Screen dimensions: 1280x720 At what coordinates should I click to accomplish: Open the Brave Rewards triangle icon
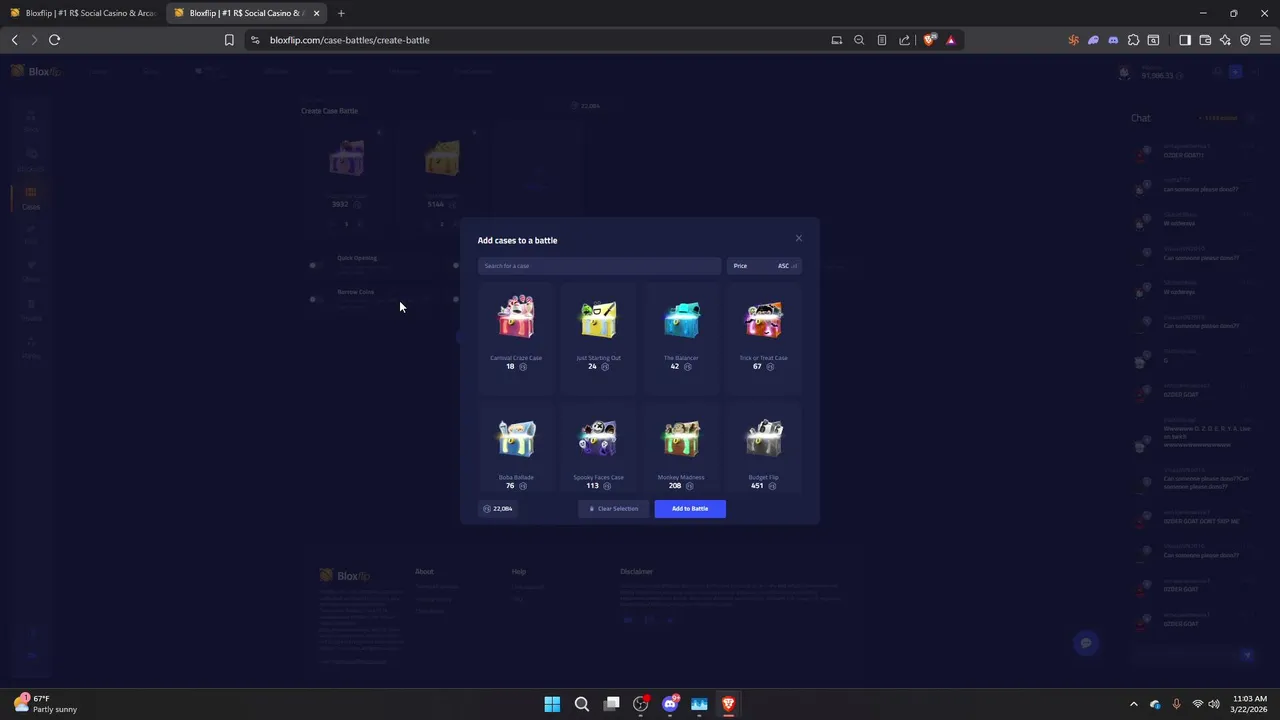point(951,40)
